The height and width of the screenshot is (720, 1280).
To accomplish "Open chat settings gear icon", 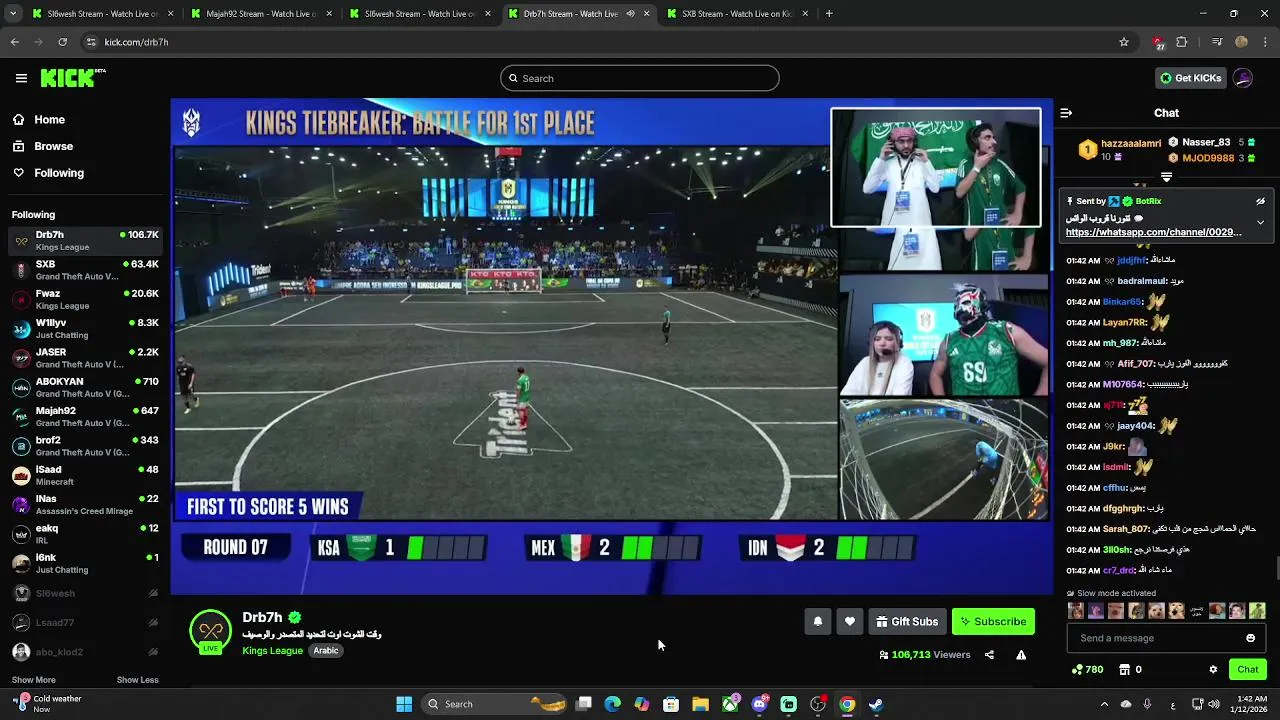I will (x=1213, y=669).
